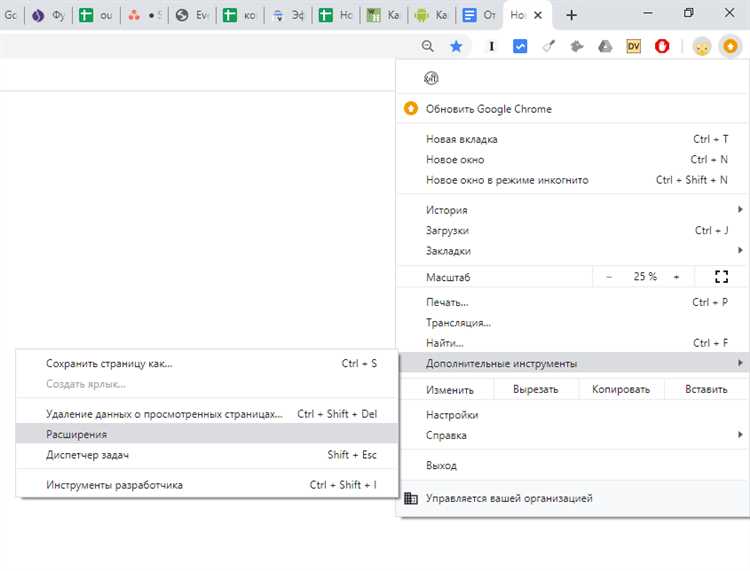Choose Трансляция... menu item
The image size is (750, 571).
(x=573, y=323)
